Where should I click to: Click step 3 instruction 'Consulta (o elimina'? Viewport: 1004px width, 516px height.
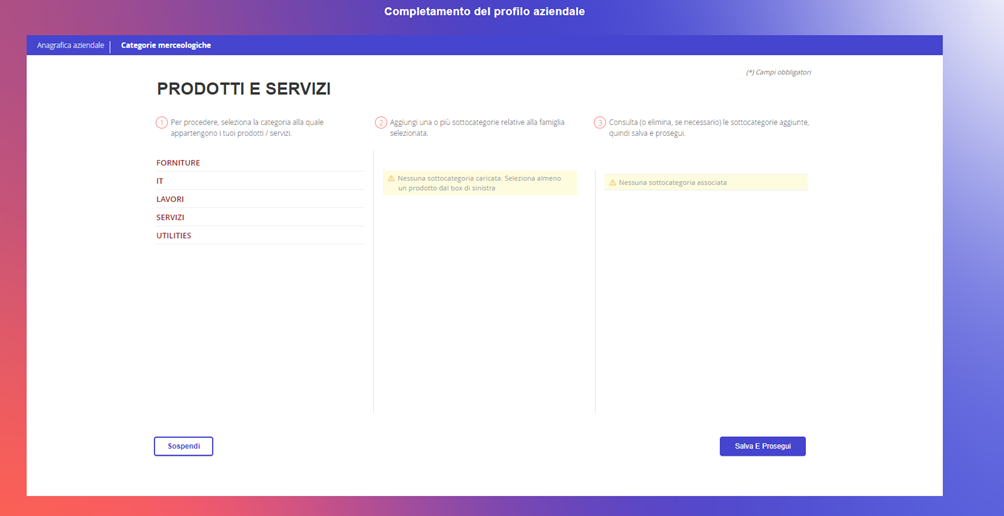pyautogui.click(x=709, y=127)
